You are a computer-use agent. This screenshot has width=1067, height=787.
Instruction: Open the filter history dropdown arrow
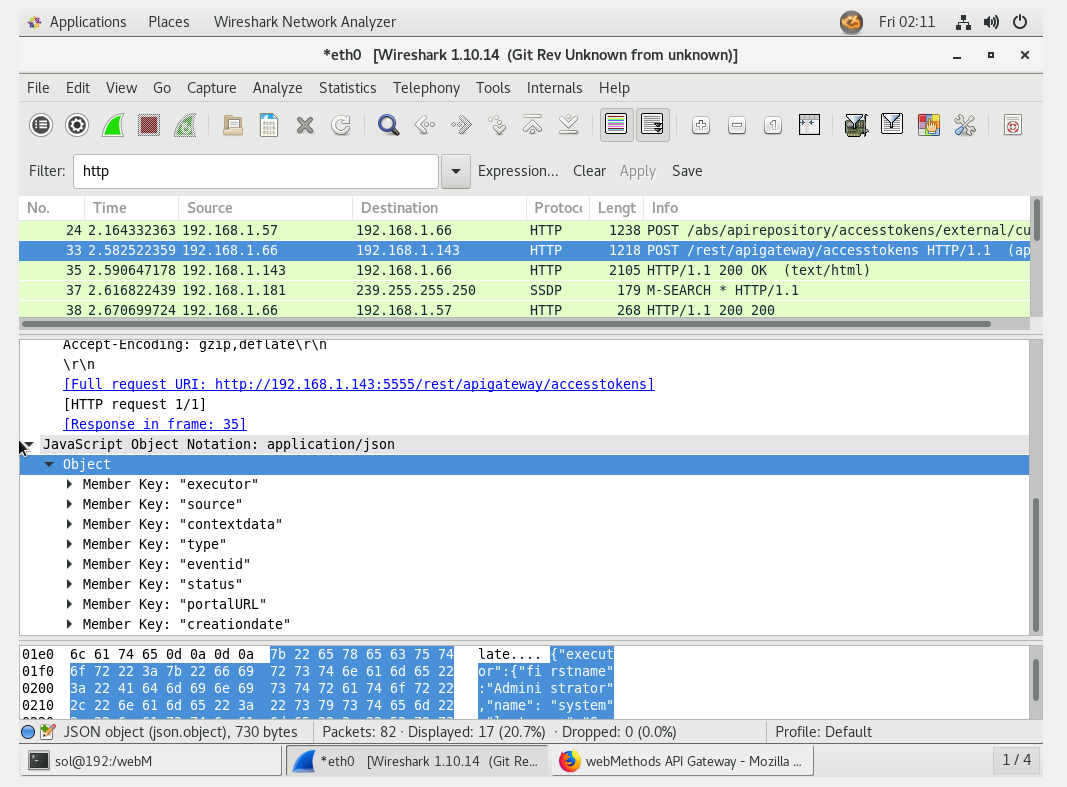pos(455,171)
